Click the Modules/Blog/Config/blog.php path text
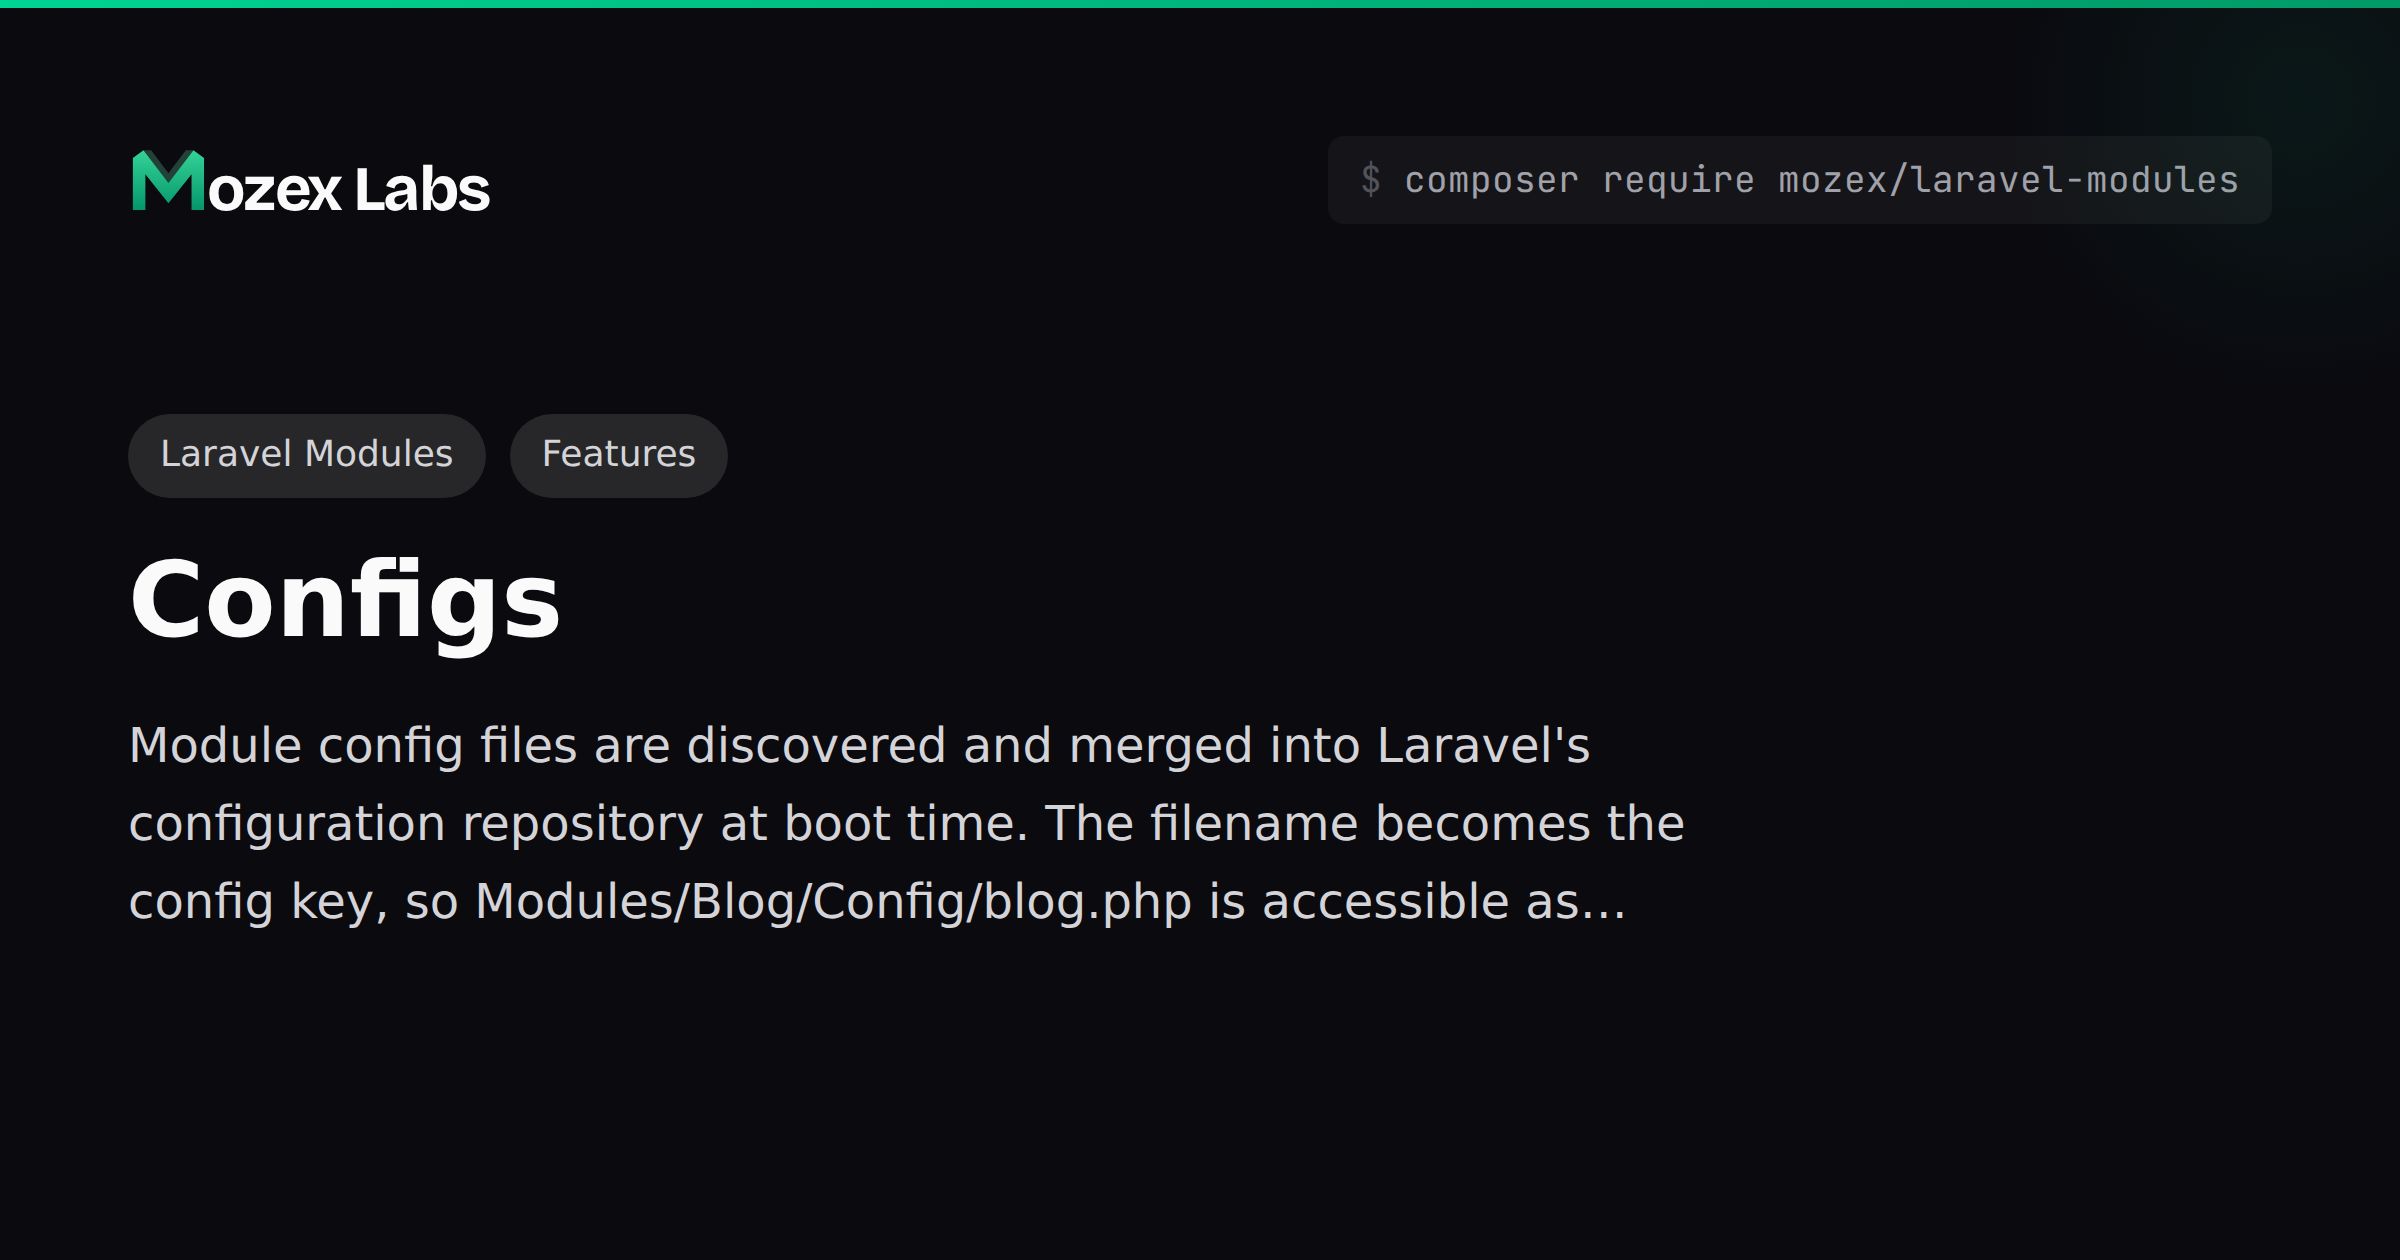Screen dimensions: 2400x1260 click(x=834, y=902)
